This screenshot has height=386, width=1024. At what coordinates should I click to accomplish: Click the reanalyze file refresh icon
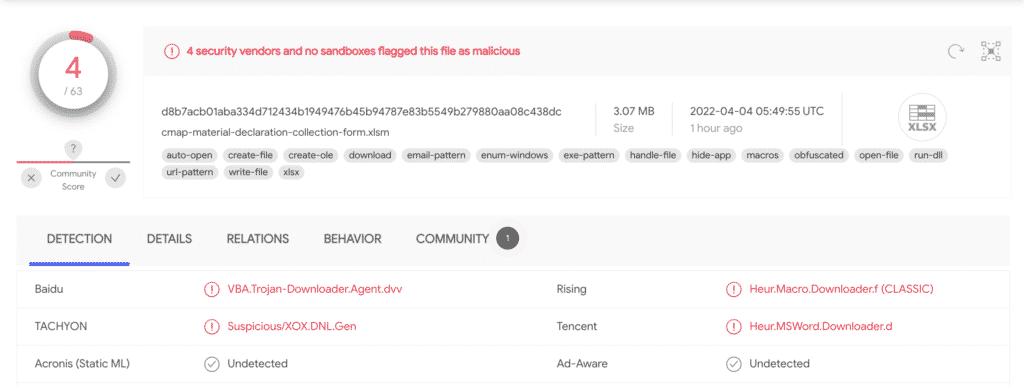(x=955, y=52)
